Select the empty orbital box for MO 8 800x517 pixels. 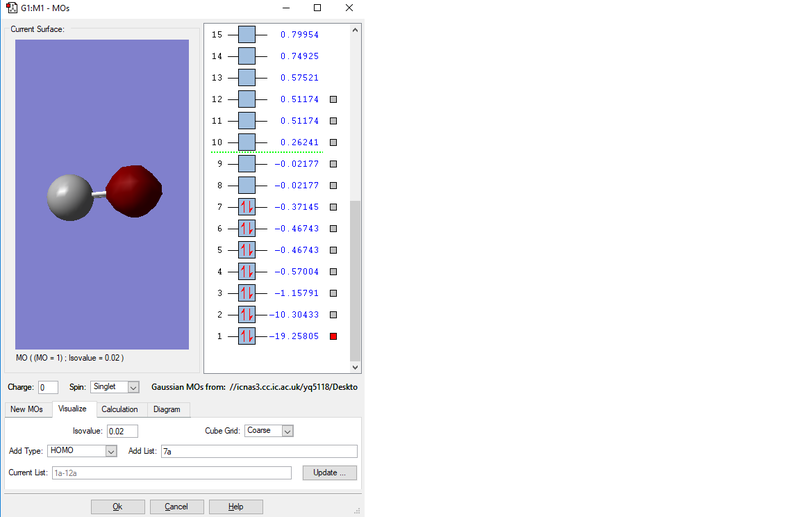(247, 185)
